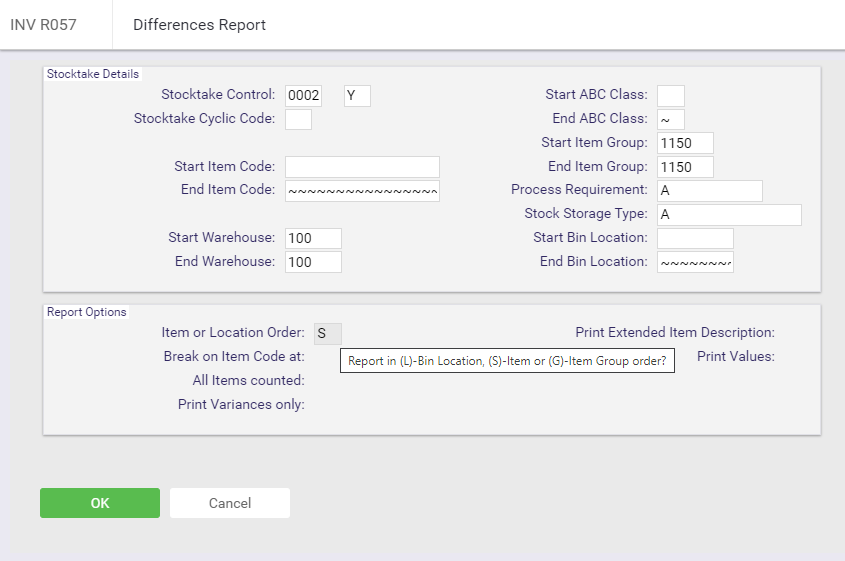Select the End Item Code field
845x561 pixels.
pos(362,191)
